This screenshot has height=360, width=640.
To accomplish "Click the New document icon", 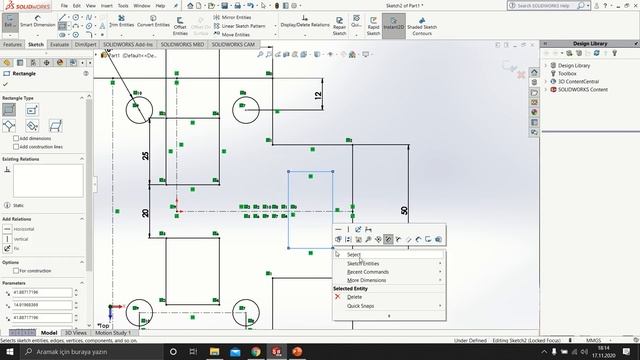I will [x=199, y=6].
